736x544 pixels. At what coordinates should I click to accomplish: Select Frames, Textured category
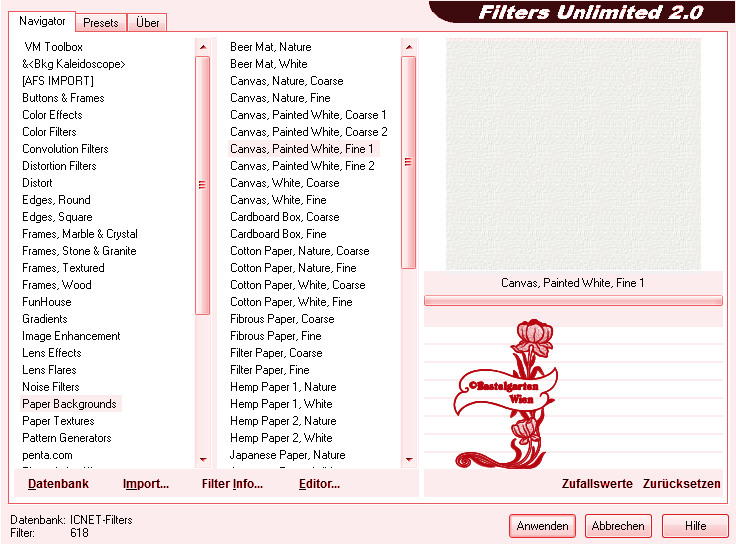point(63,268)
